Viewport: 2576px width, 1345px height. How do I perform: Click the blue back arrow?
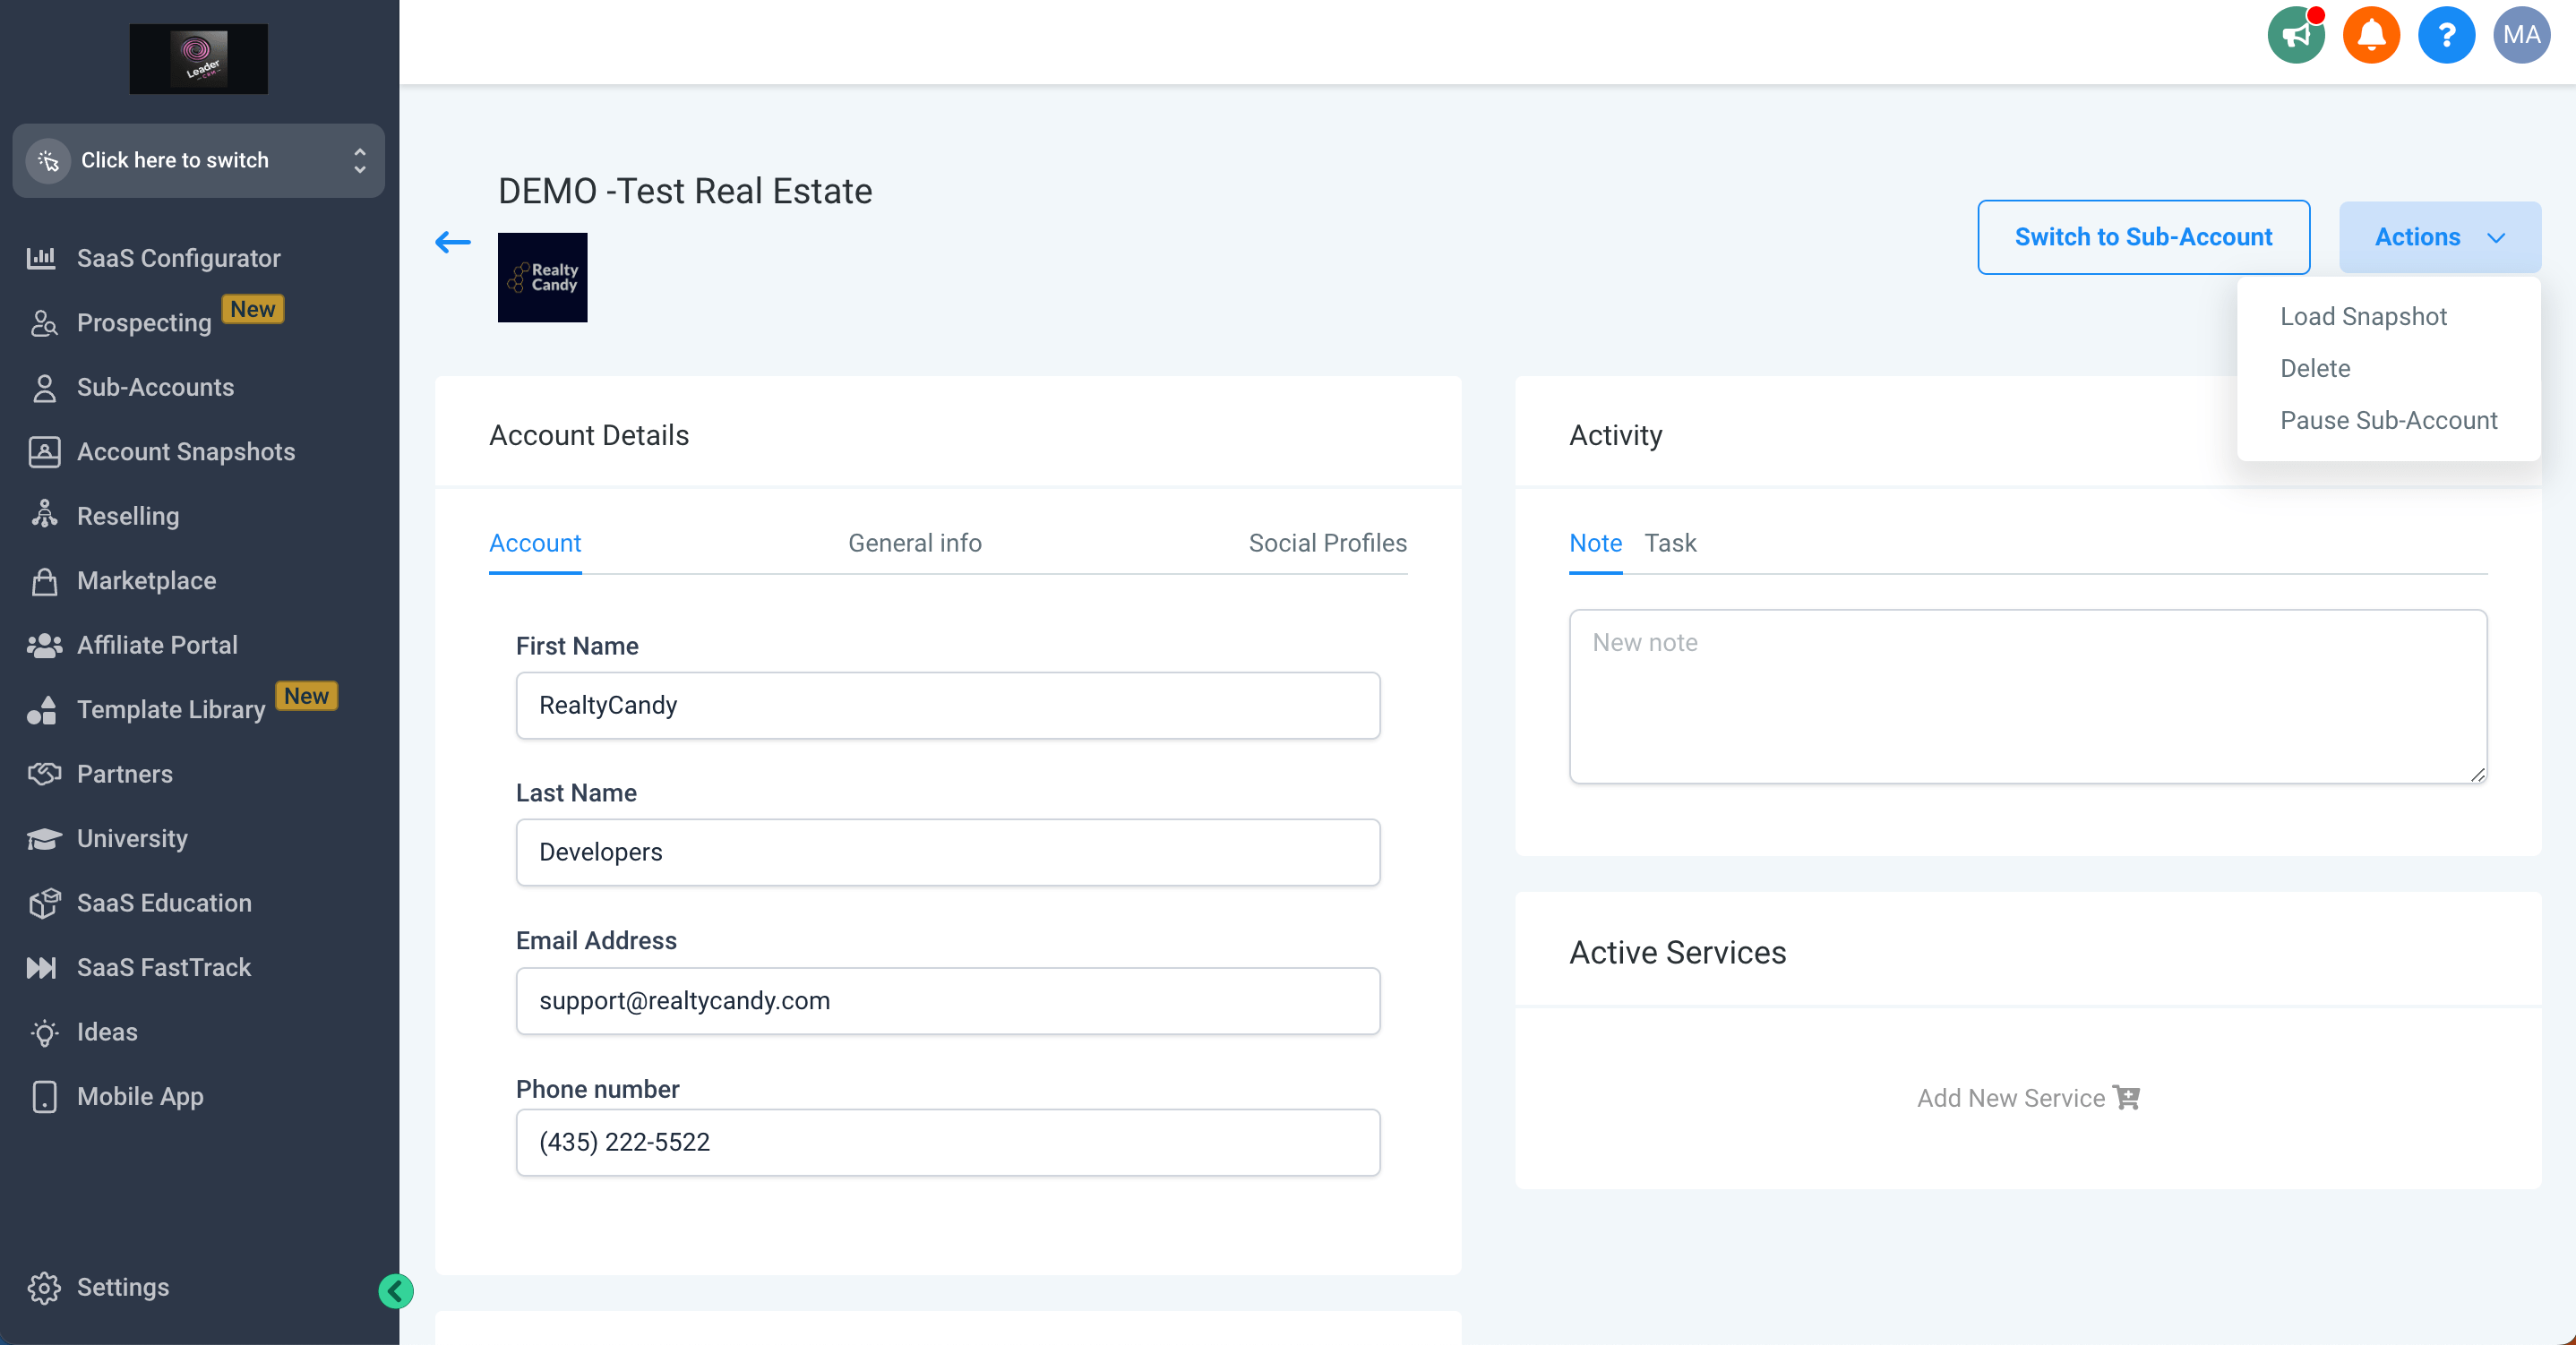[x=453, y=242]
